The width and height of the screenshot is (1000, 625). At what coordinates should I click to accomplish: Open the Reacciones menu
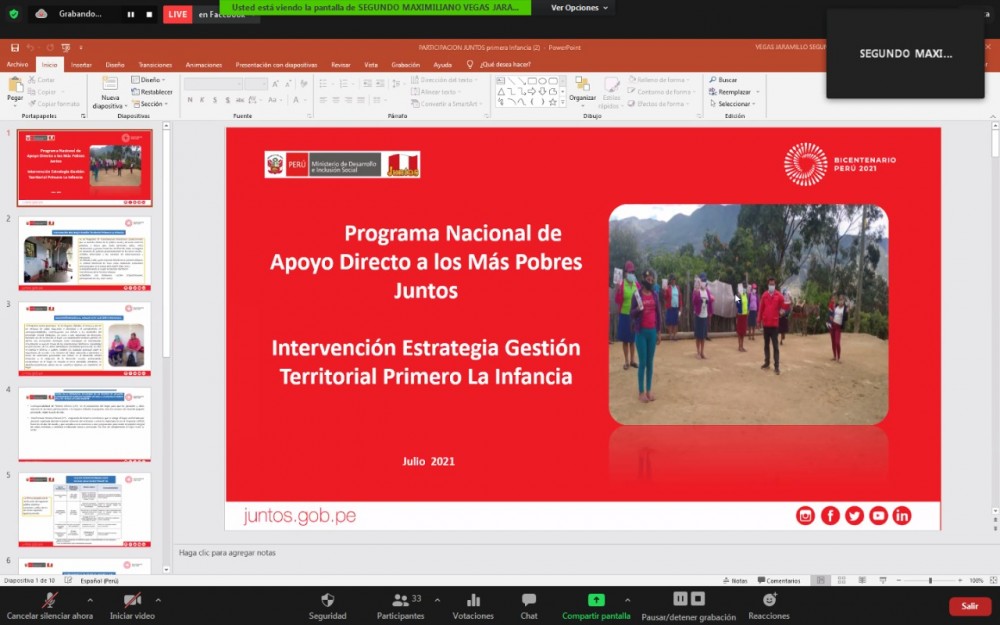coord(769,600)
